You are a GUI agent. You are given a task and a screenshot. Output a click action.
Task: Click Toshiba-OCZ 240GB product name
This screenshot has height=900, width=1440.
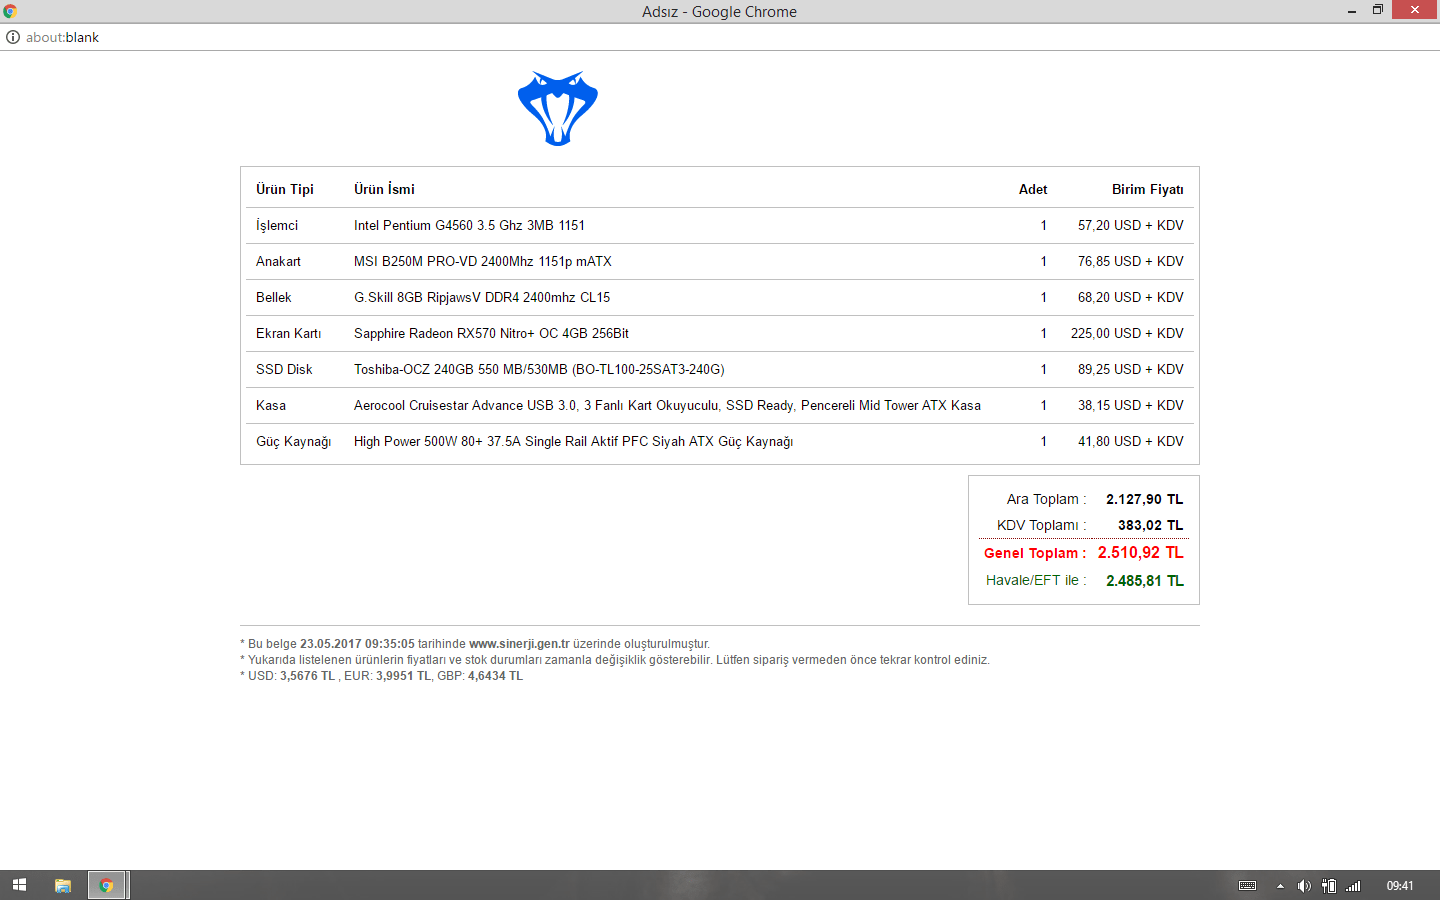(x=539, y=369)
